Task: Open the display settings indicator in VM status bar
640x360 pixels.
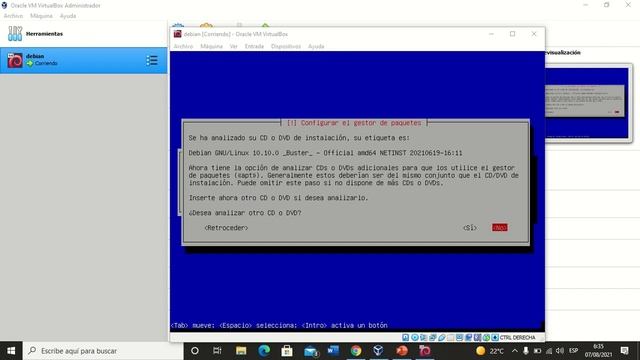Action: click(459, 338)
